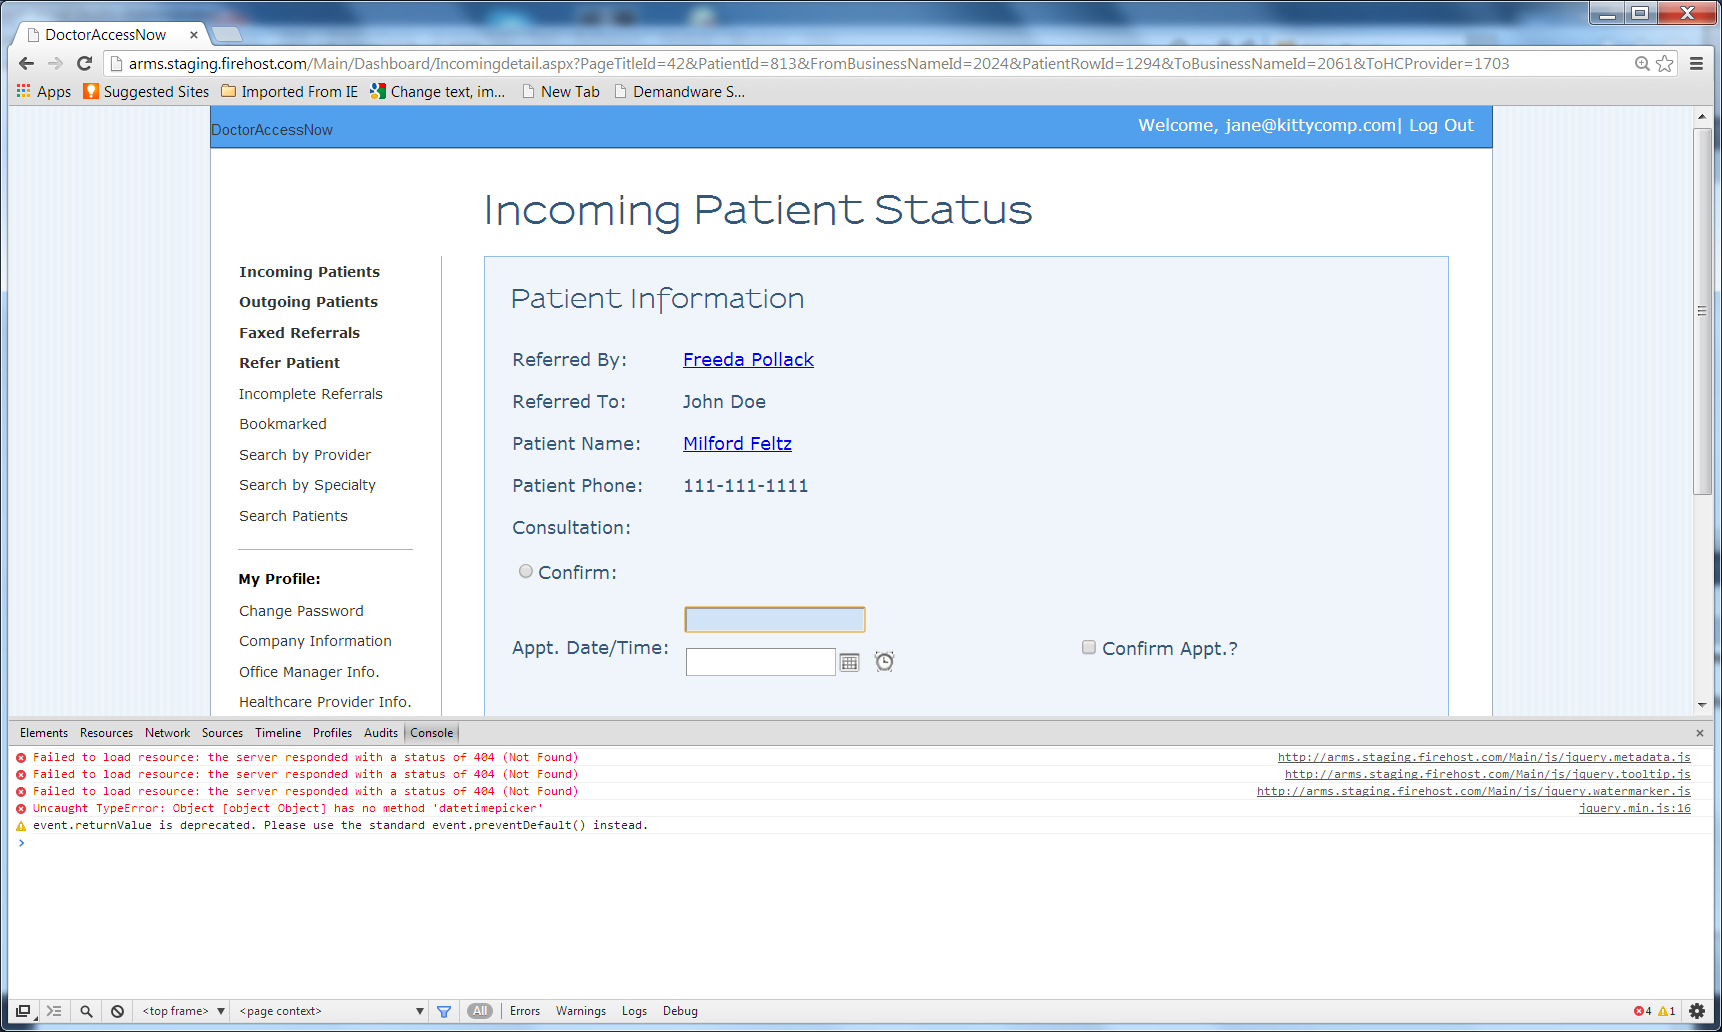Screen dimensions: 1722x1032
Task: Click the error count indicator
Action: click(x=1642, y=1011)
